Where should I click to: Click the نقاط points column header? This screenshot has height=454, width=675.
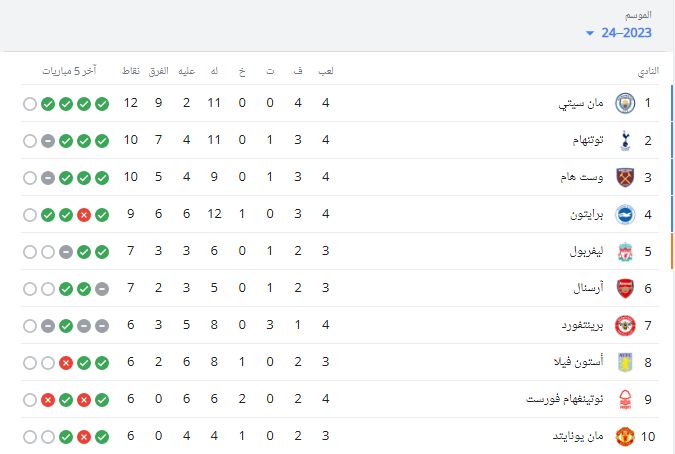coord(131,71)
